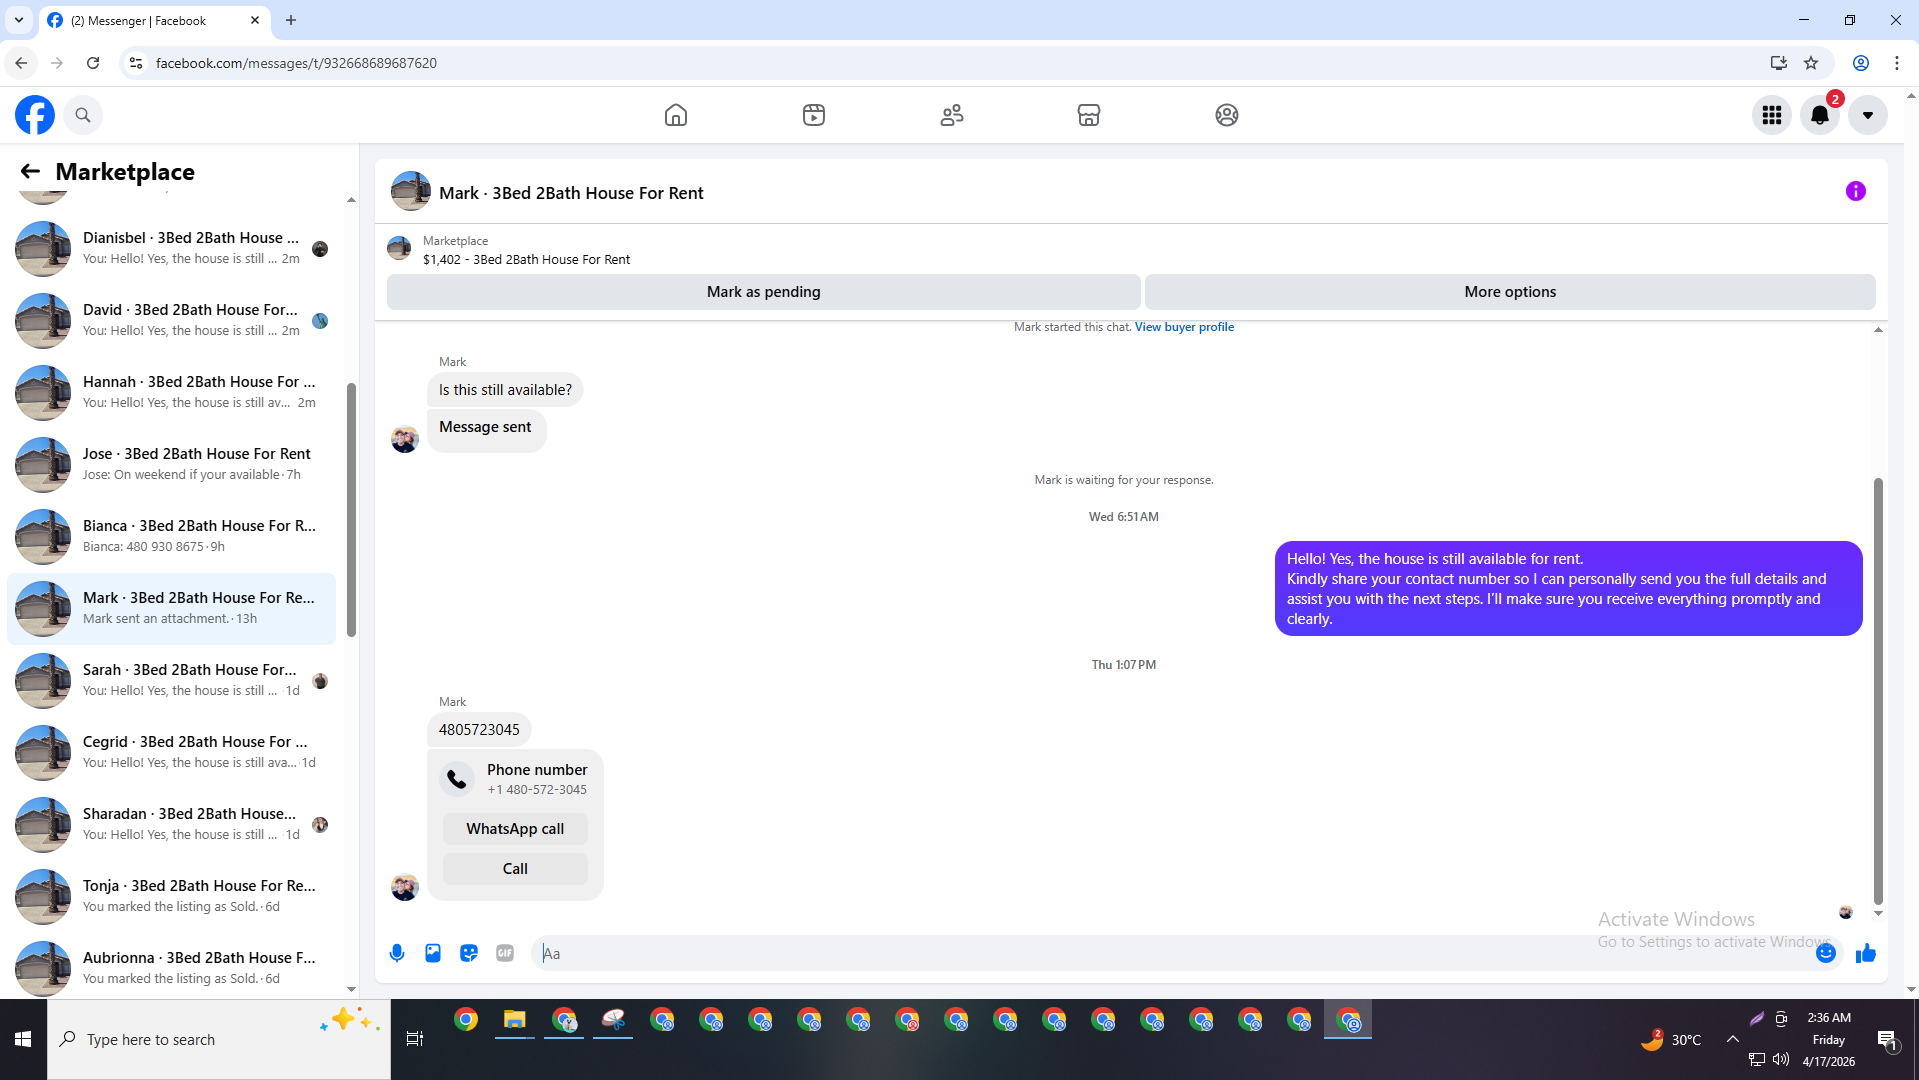Open the Facebook home logo
Viewport: 1919px width, 1080px height.
pyautogui.click(x=35, y=115)
